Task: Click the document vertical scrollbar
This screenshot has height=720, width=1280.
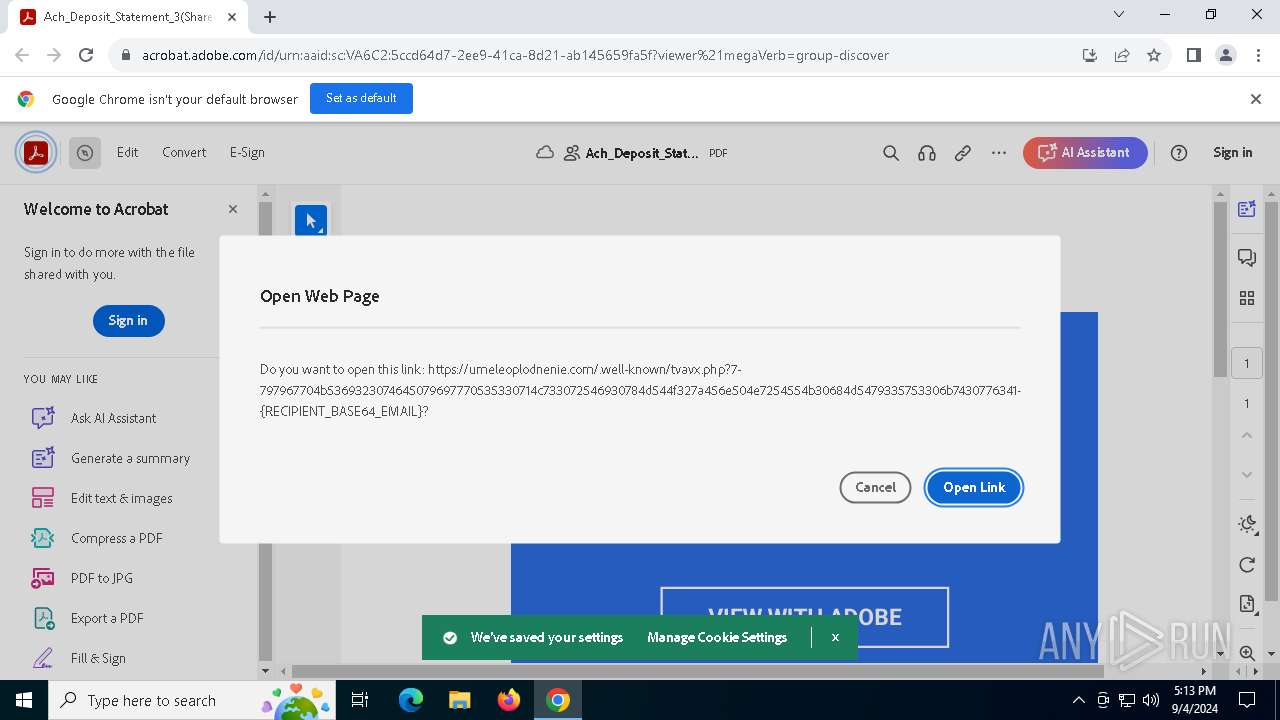Action: tap(1220, 289)
